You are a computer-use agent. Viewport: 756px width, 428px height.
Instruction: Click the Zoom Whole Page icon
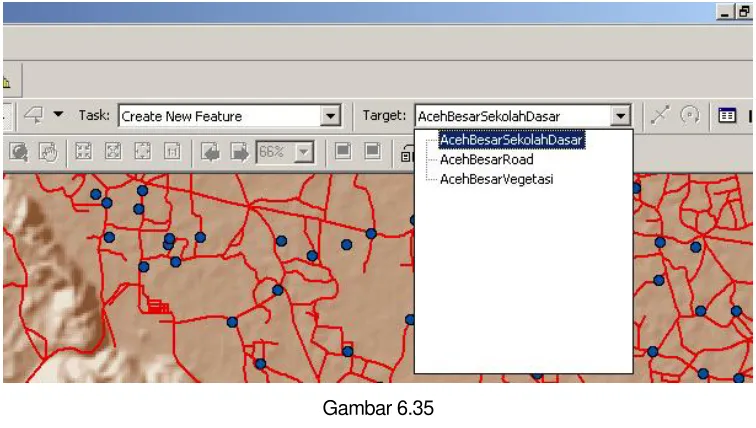tap(143, 151)
